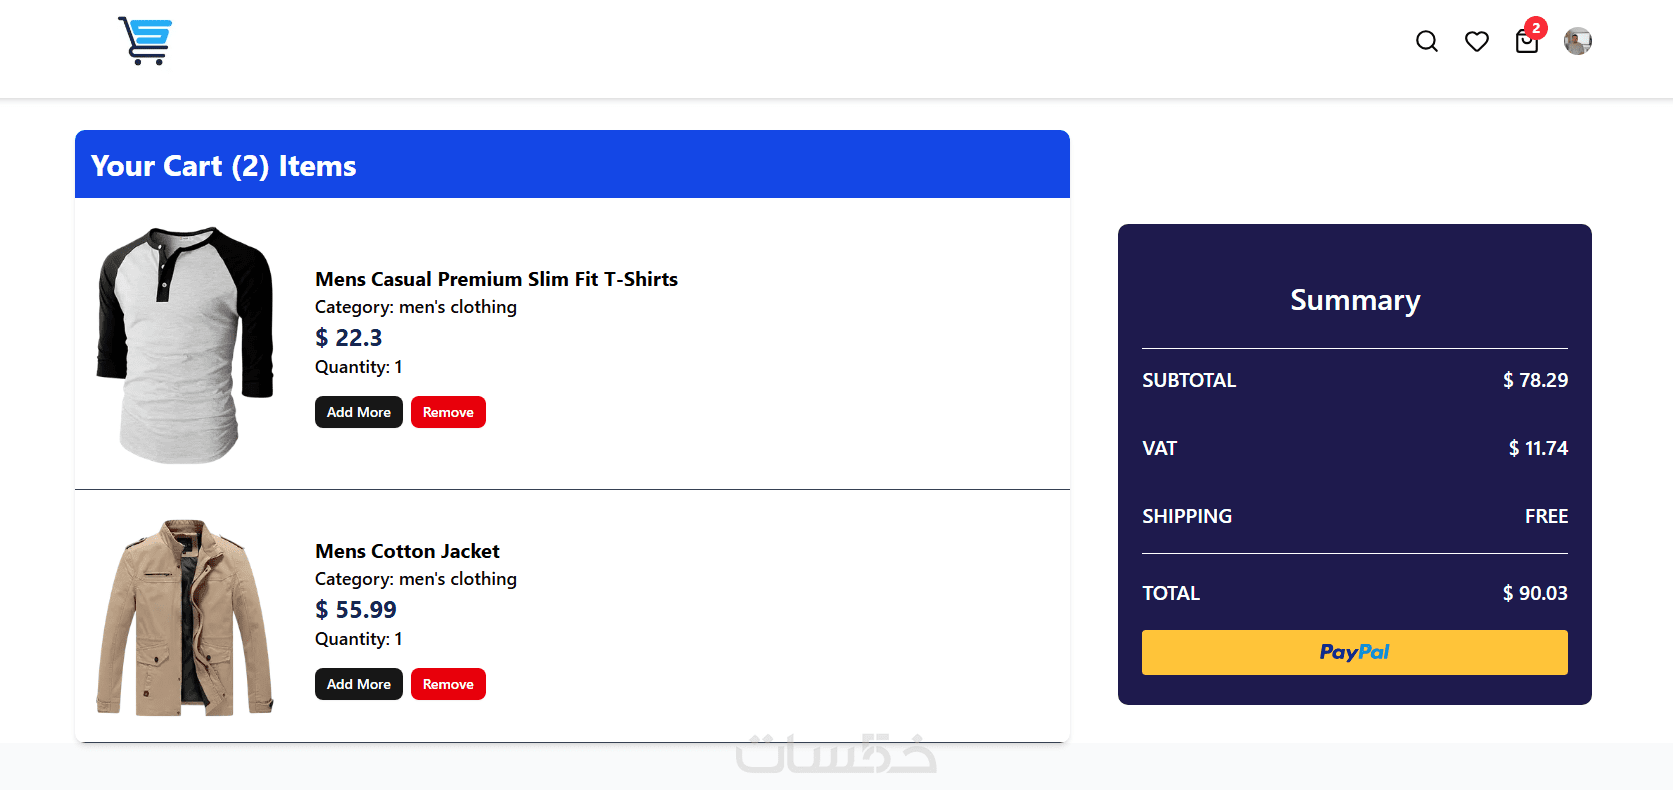
Task: Click the Your Cart (2) Items header
Action: click(223, 166)
